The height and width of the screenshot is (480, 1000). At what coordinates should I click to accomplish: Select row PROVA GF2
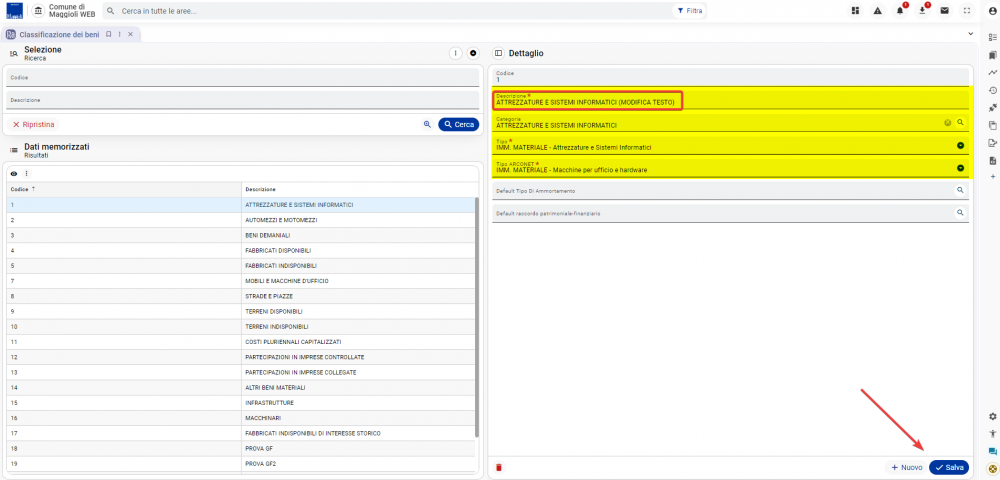pos(241,463)
